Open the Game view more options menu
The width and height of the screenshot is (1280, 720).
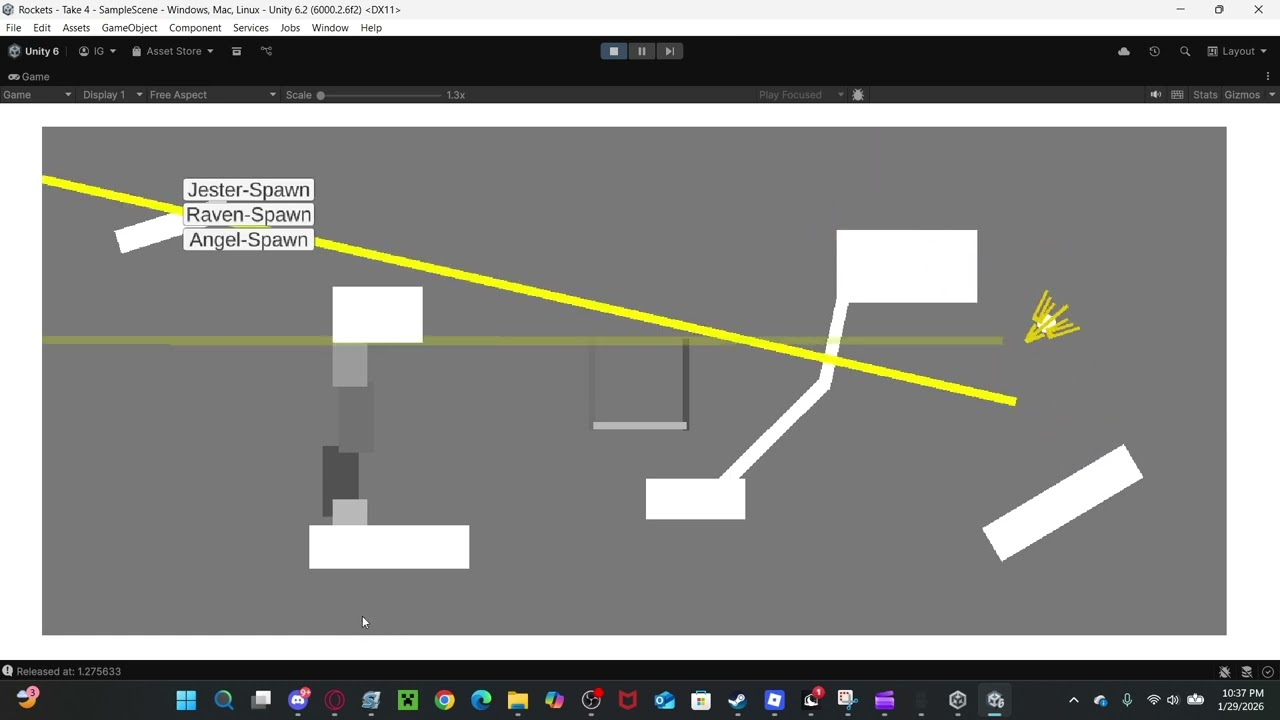1268,77
